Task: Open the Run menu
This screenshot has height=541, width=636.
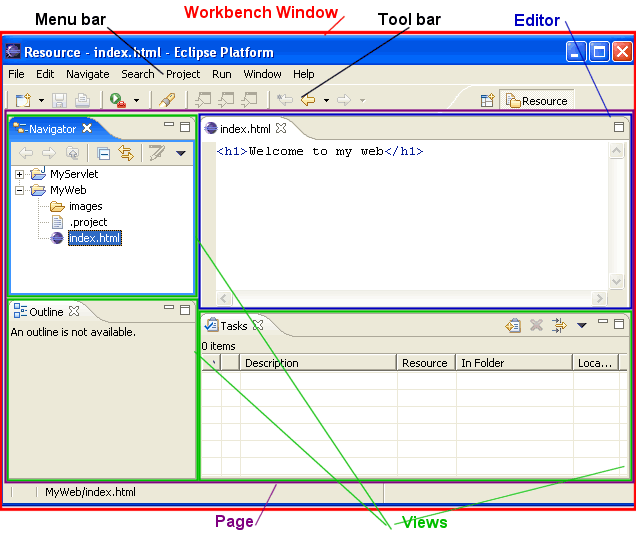Action: [x=221, y=74]
